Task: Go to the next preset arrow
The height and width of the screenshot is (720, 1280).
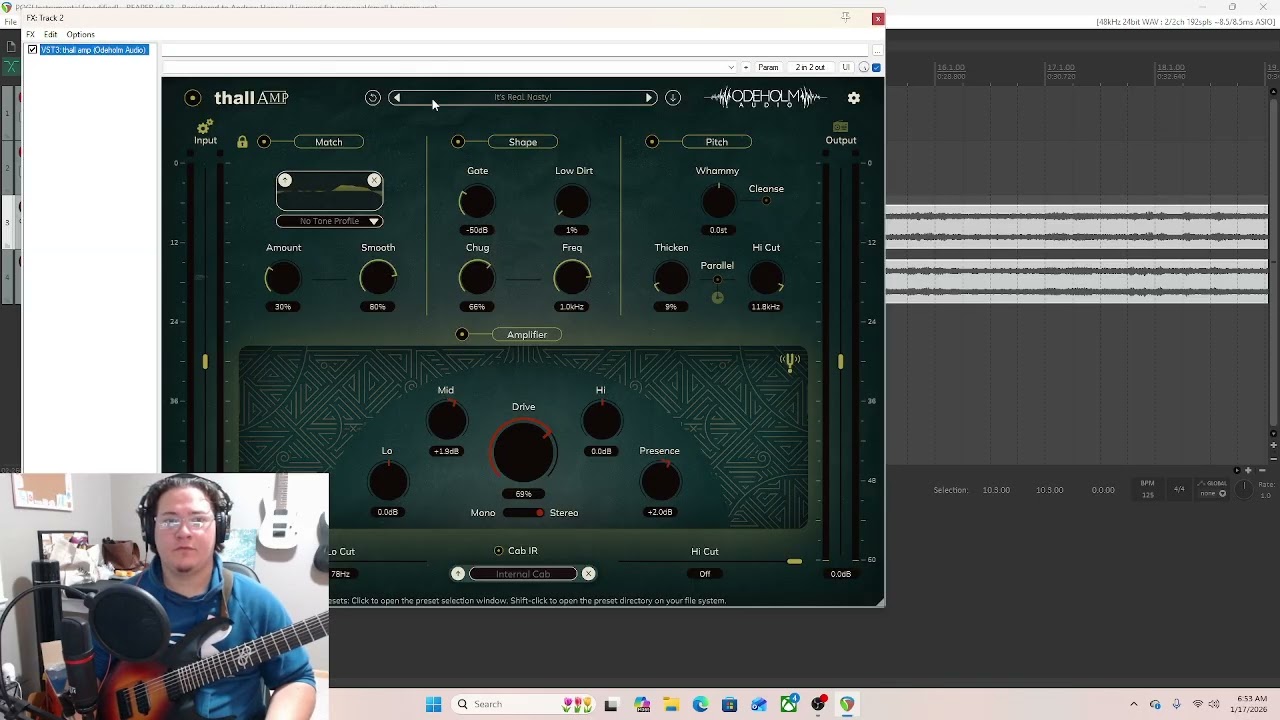Action: pos(649,98)
